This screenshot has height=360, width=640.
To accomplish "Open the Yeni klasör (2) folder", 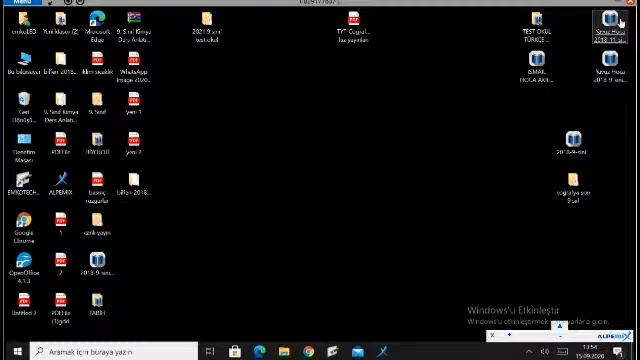I will [x=60, y=23].
